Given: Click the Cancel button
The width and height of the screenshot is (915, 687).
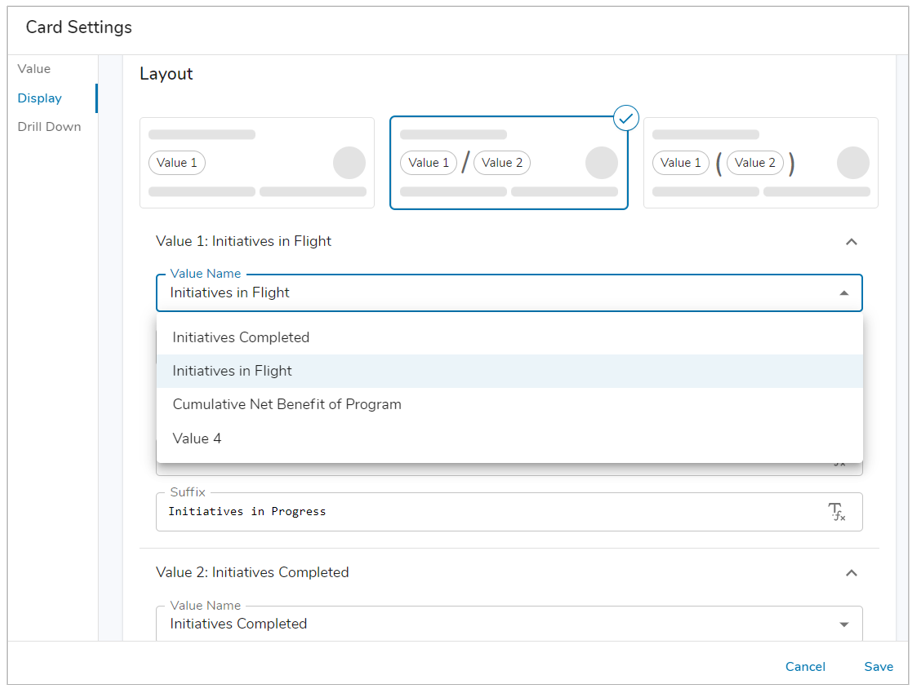Looking at the screenshot, I should (x=805, y=666).
